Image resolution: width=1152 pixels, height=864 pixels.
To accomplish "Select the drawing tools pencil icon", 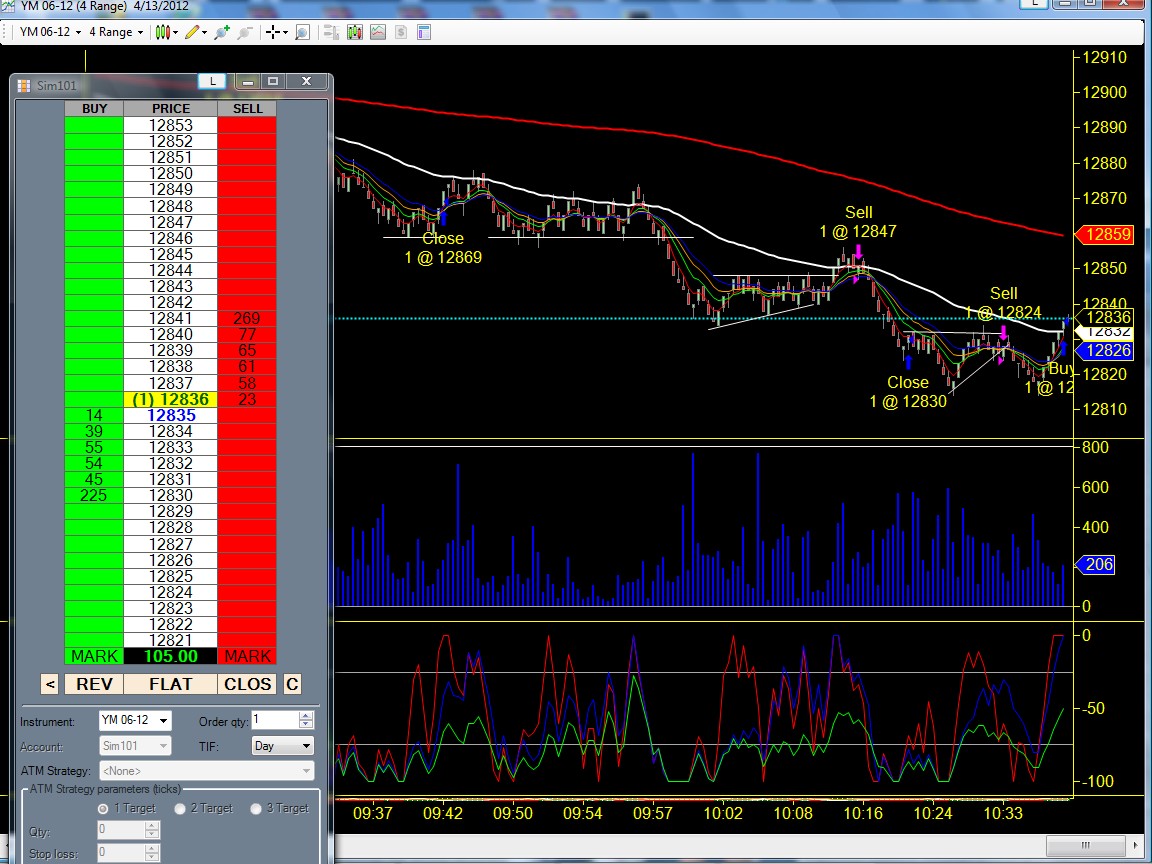I will point(192,32).
